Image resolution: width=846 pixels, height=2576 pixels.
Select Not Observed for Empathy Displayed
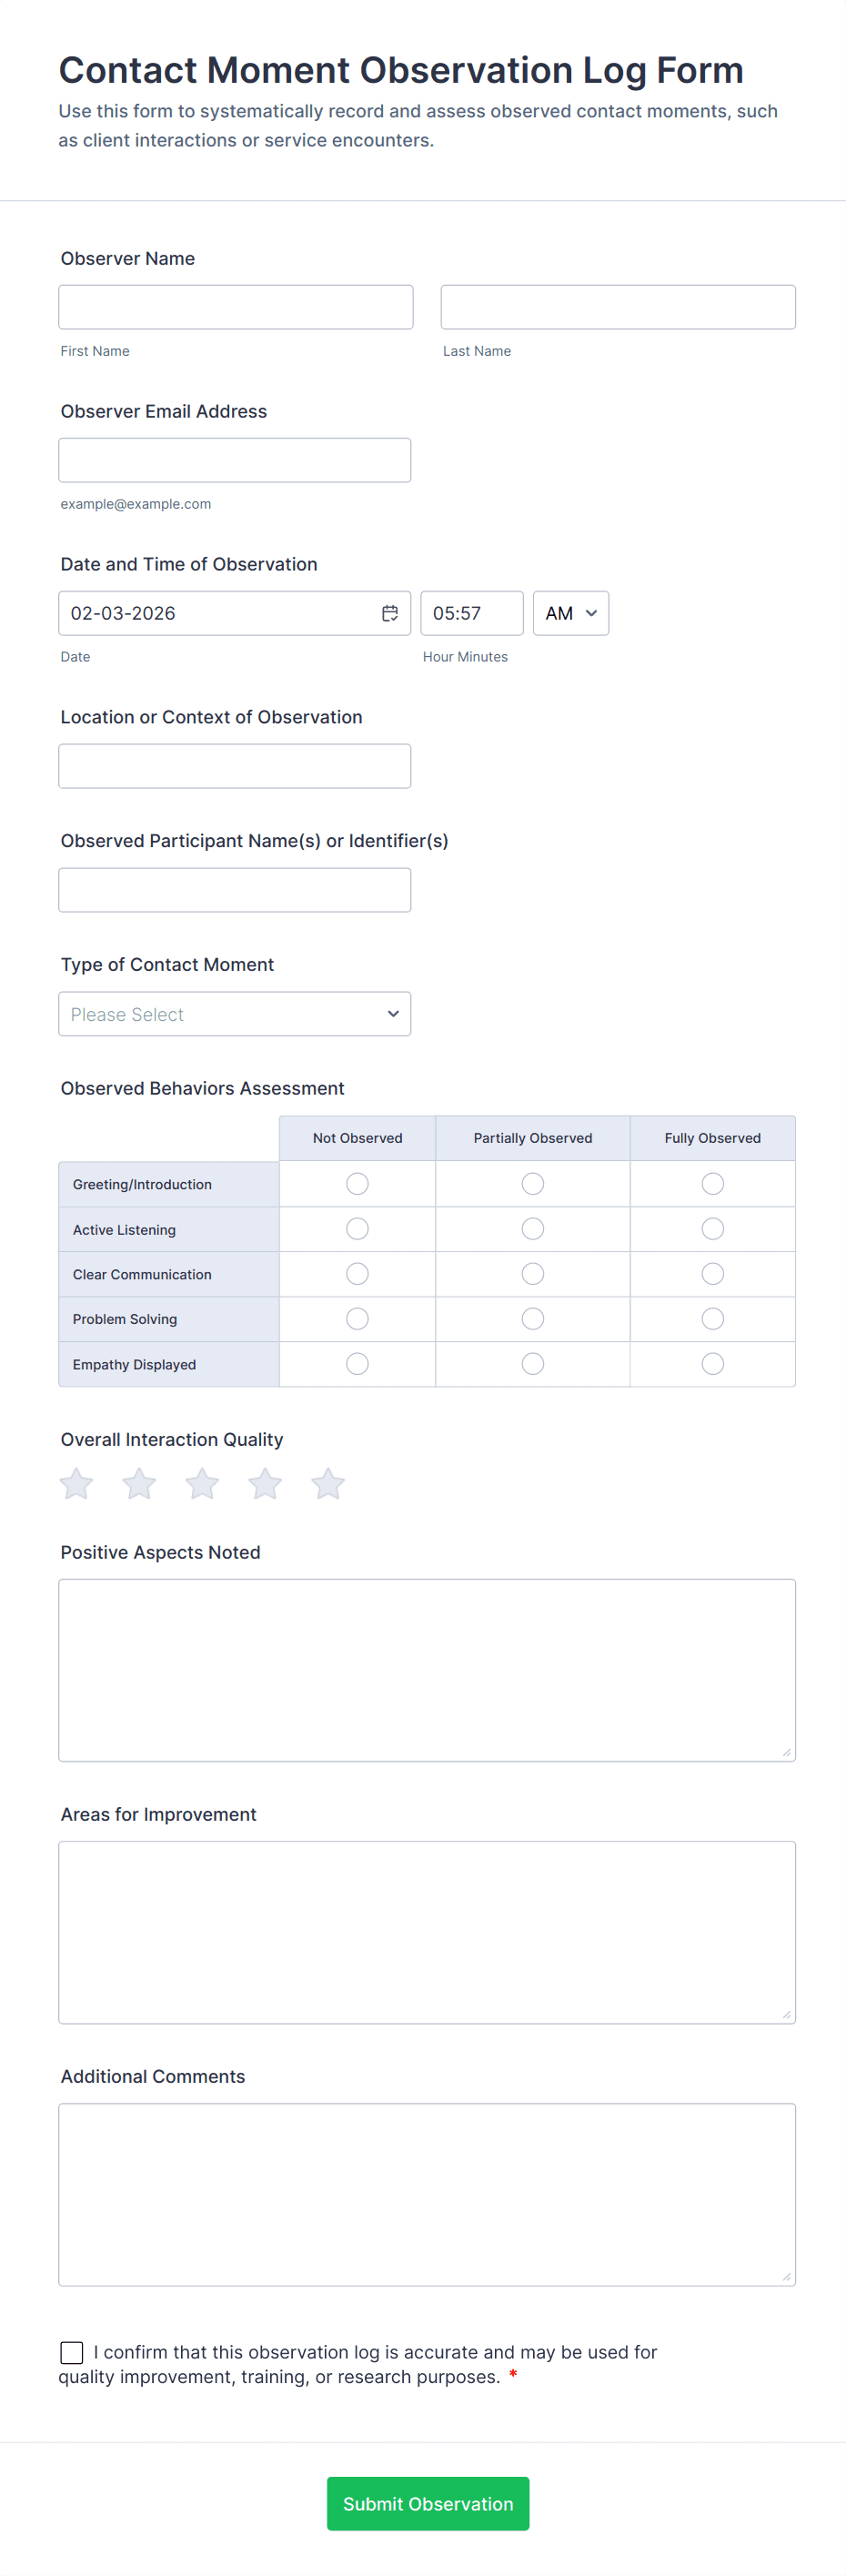(357, 1364)
